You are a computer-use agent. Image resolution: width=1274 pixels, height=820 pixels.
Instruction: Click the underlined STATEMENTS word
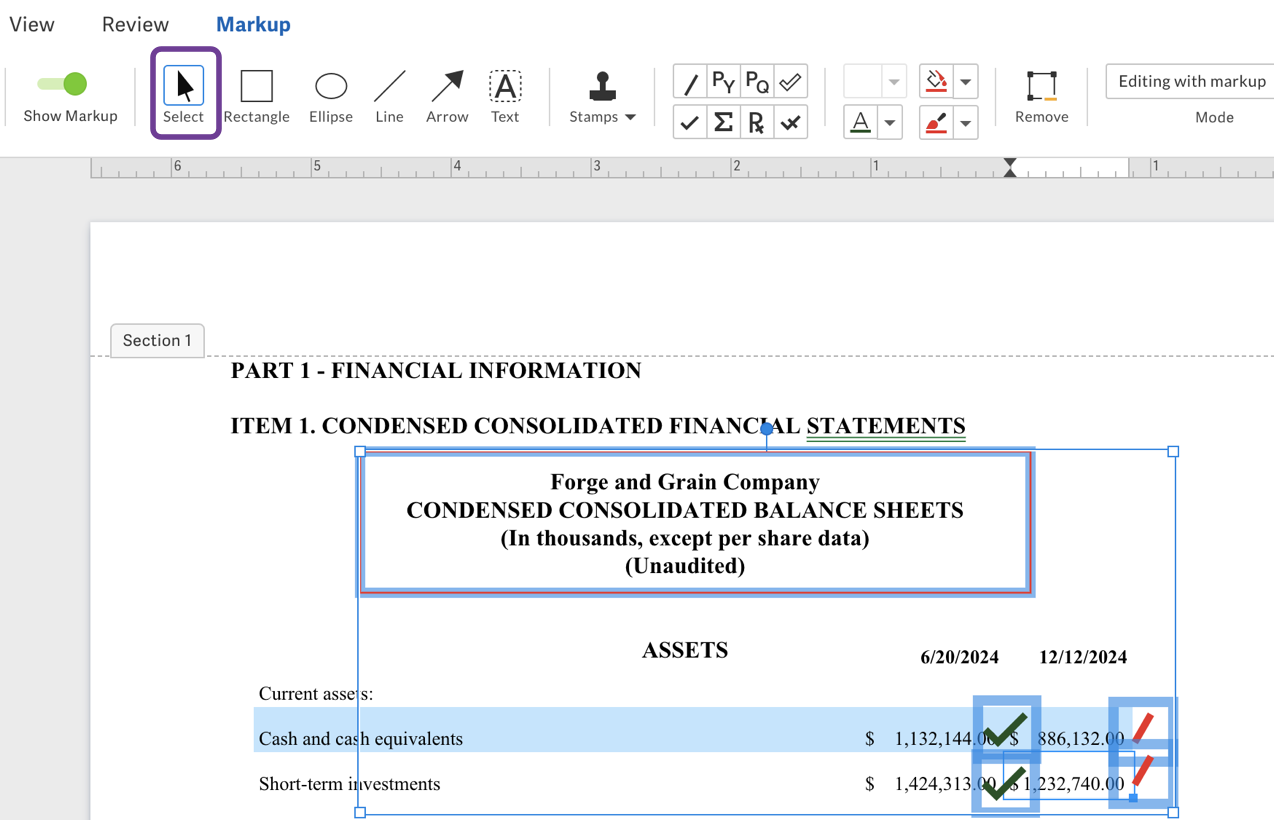(886, 426)
